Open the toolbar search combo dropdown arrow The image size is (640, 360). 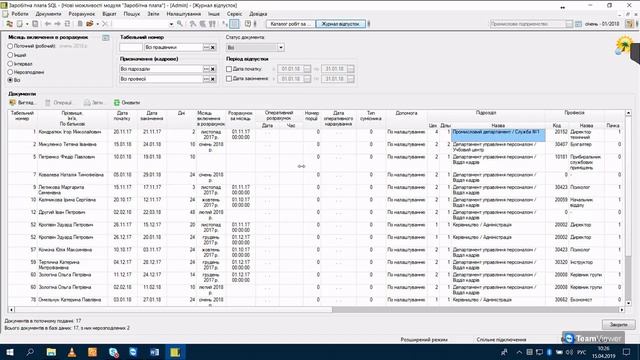click(171, 24)
